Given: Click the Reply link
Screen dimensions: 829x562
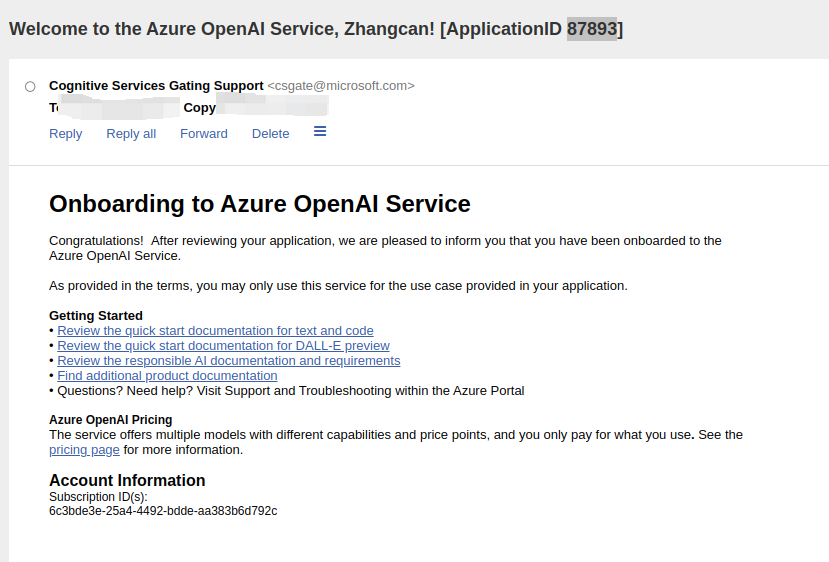Looking at the screenshot, I should [x=66, y=134].
